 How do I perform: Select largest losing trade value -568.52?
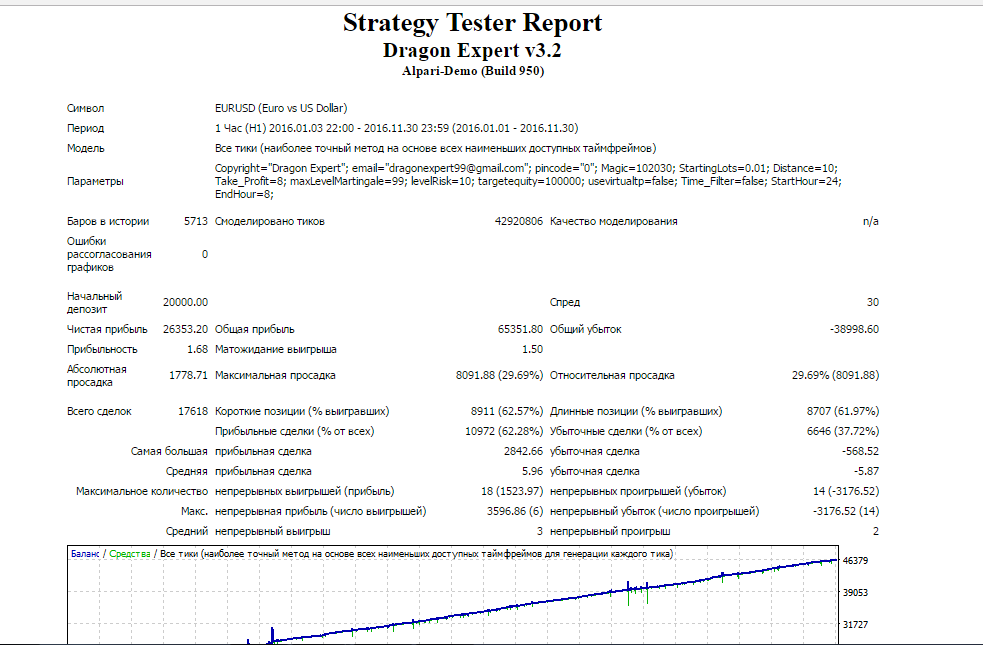click(x=860, y=451)
